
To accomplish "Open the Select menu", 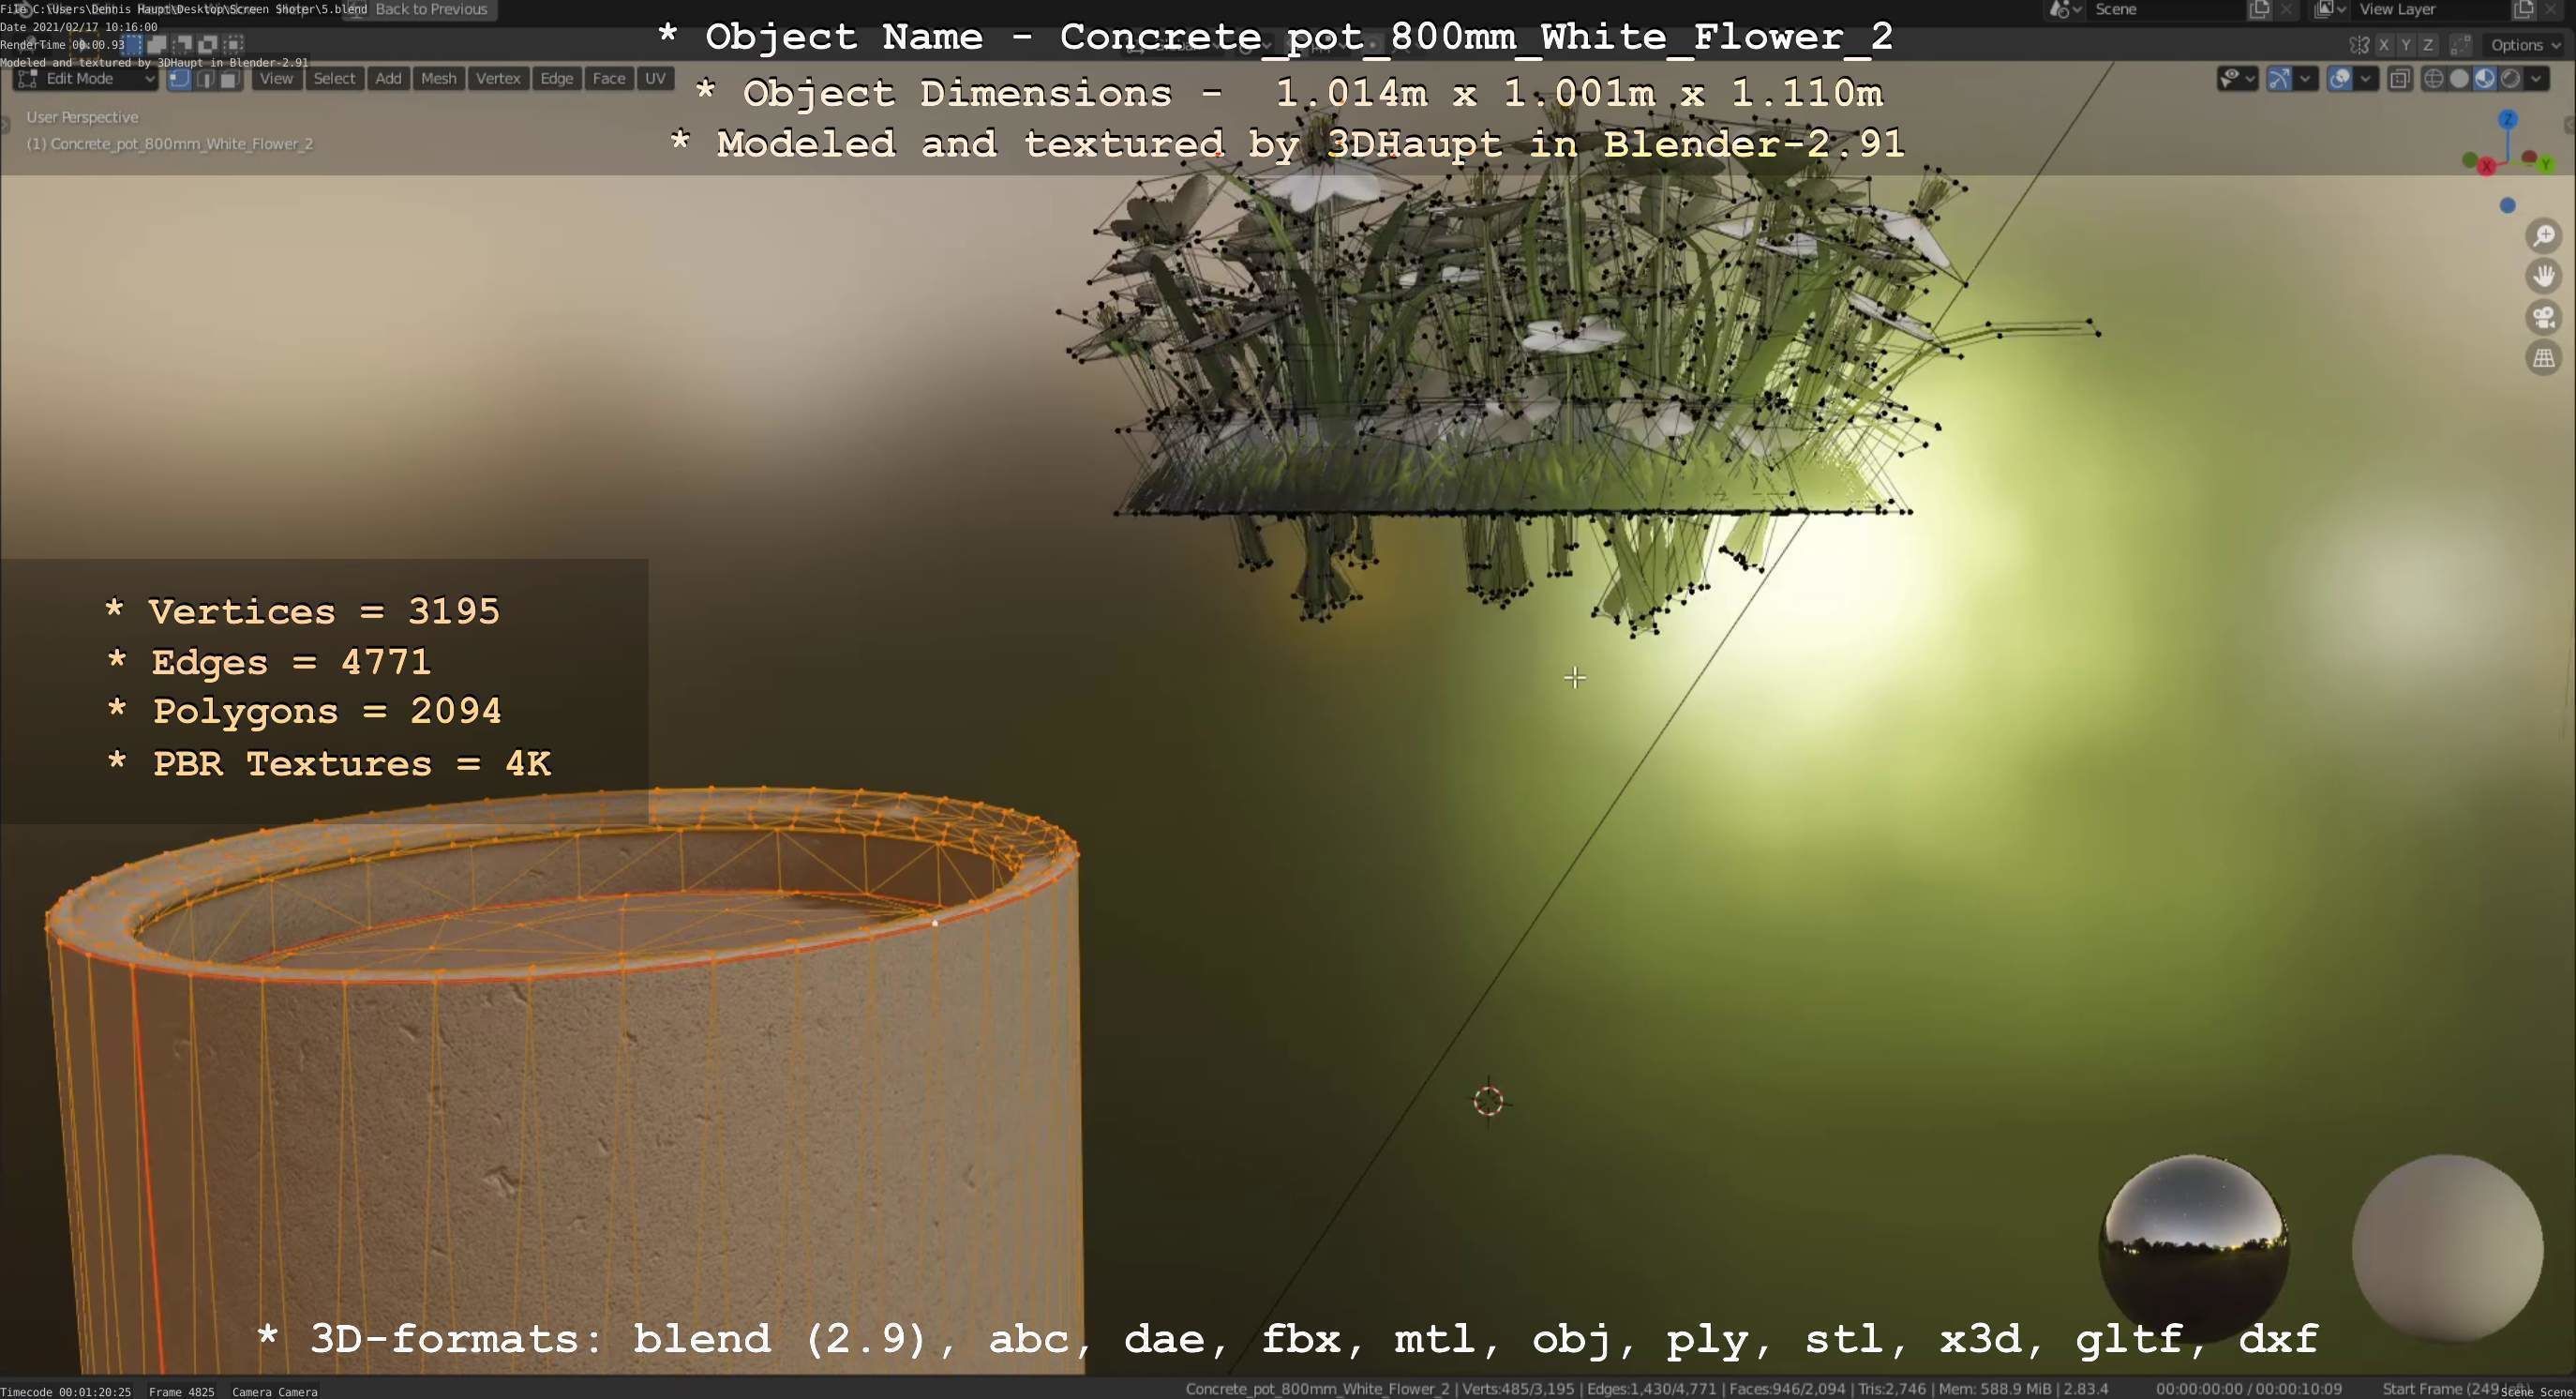I will click(x=334, y=79).
